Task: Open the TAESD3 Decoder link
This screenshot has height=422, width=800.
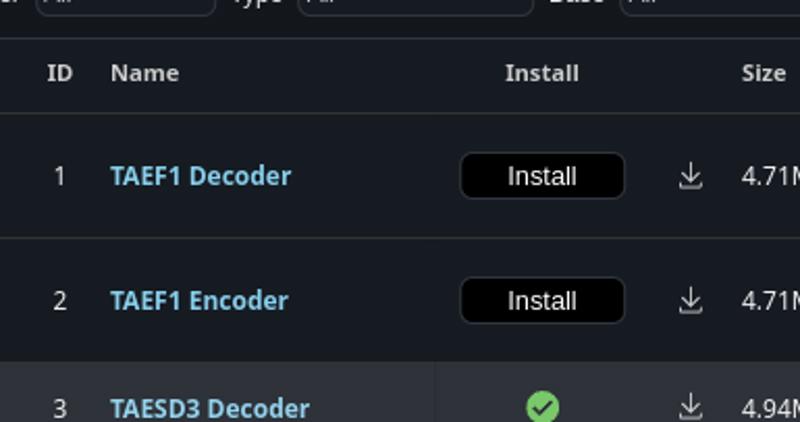Action: click(x=210, y=409)
